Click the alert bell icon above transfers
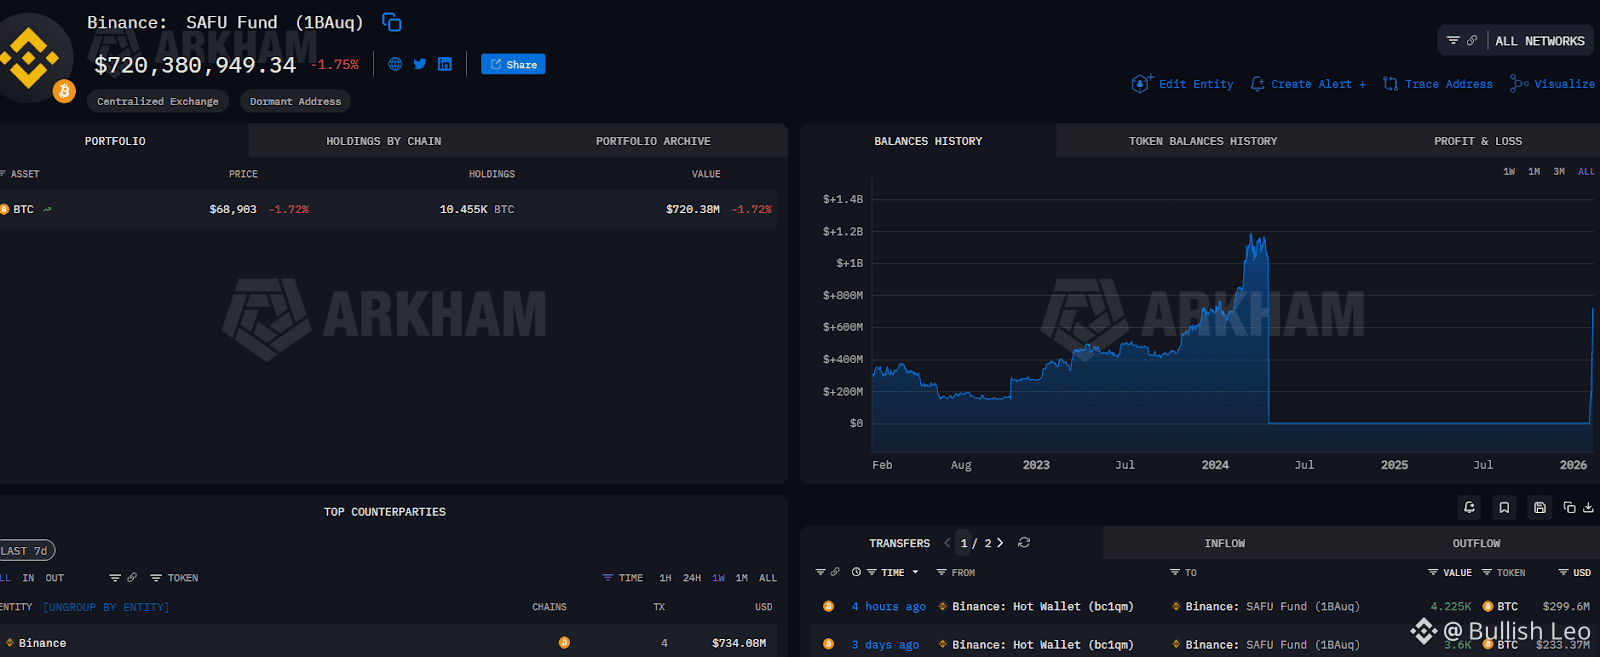The image size is (1600, 657). point(1469,508)
